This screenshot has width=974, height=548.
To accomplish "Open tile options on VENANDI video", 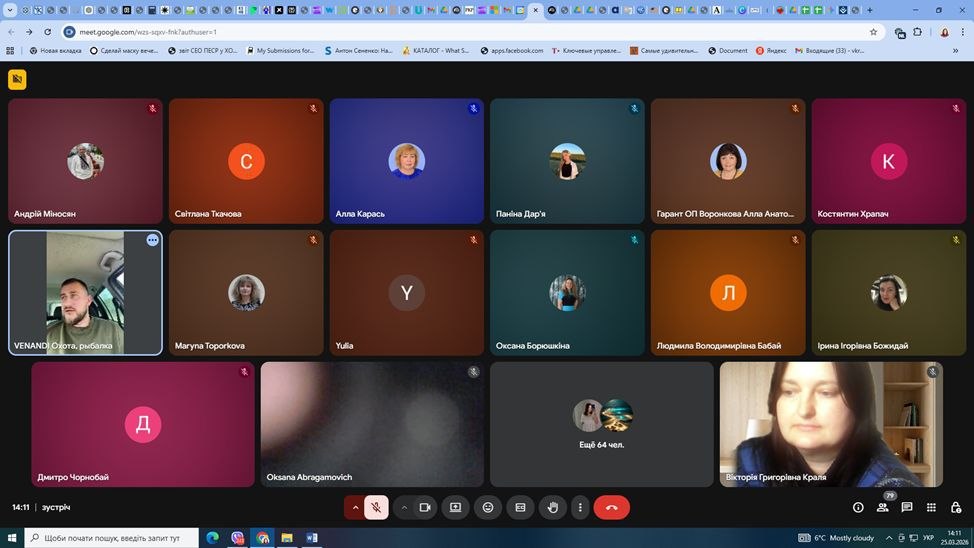I will point(152,240).
